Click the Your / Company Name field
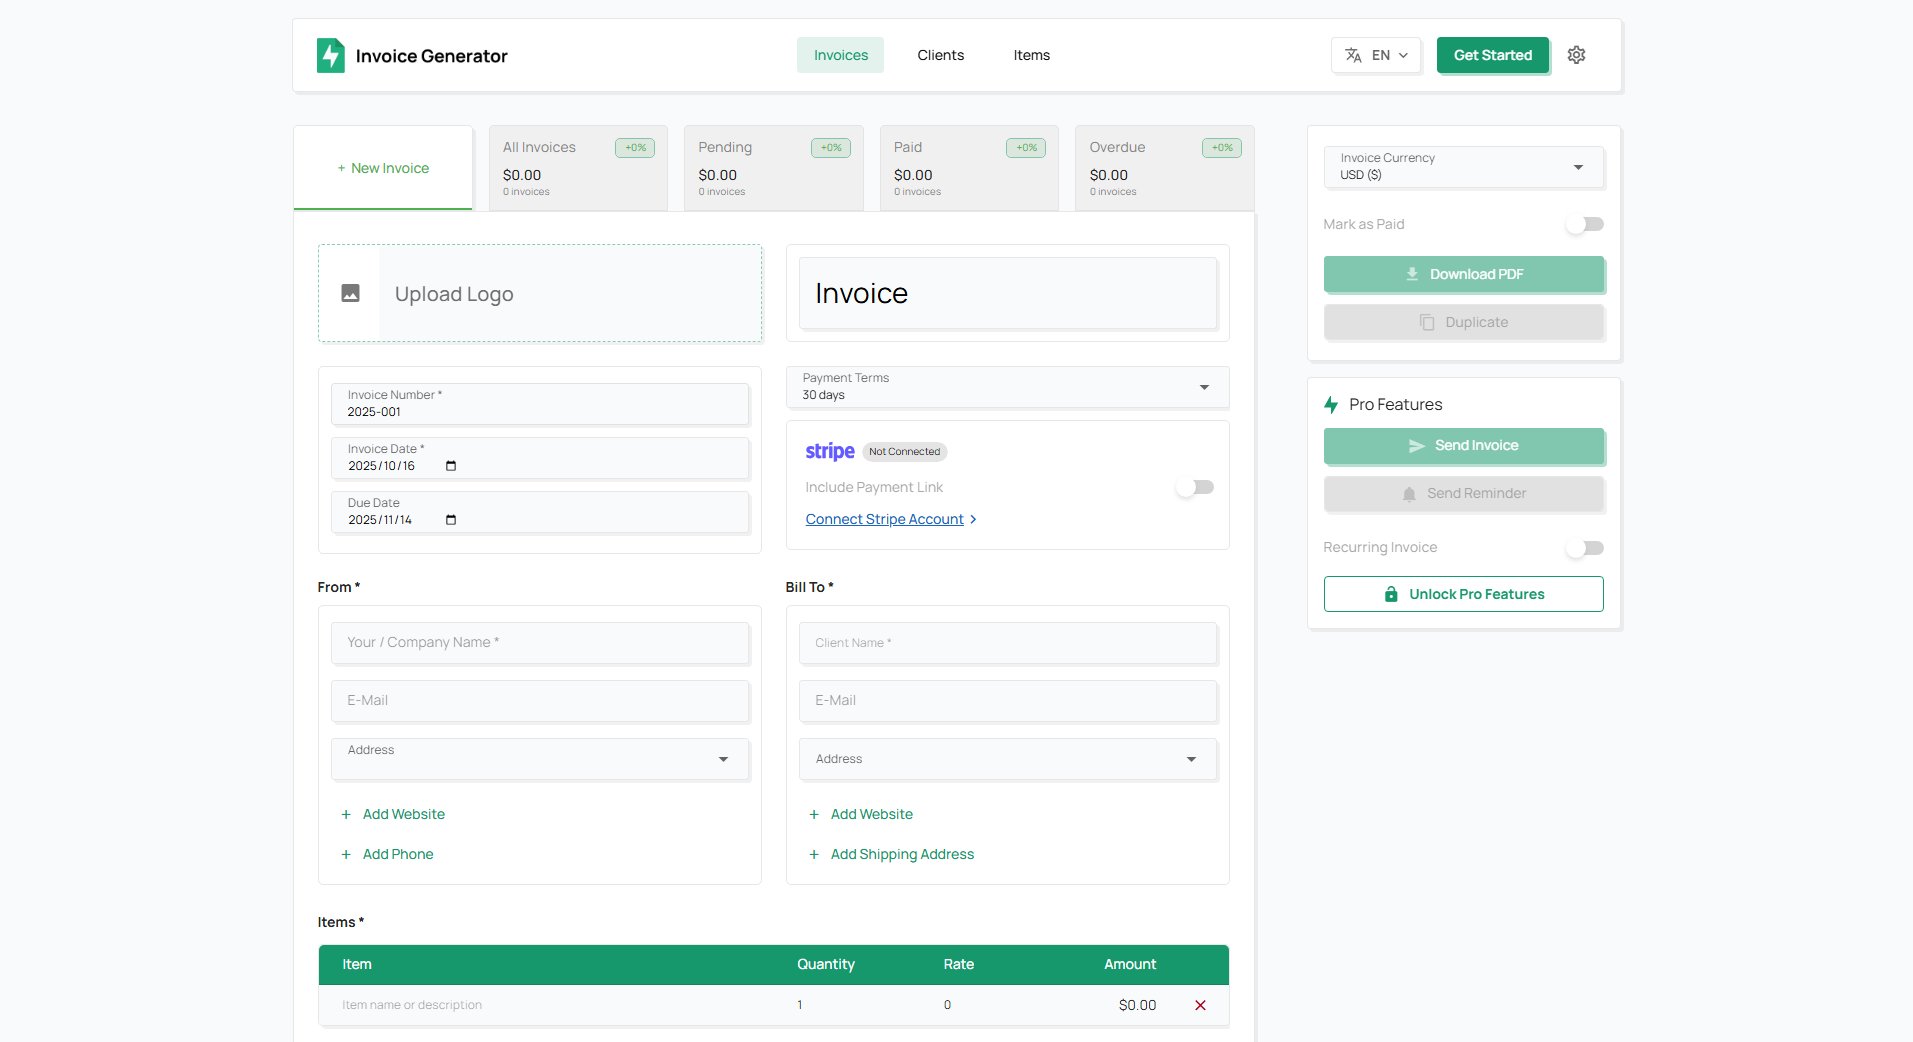Image resolution: width=1913 pixels, height=1042 pixels. (x=539, y=642)
